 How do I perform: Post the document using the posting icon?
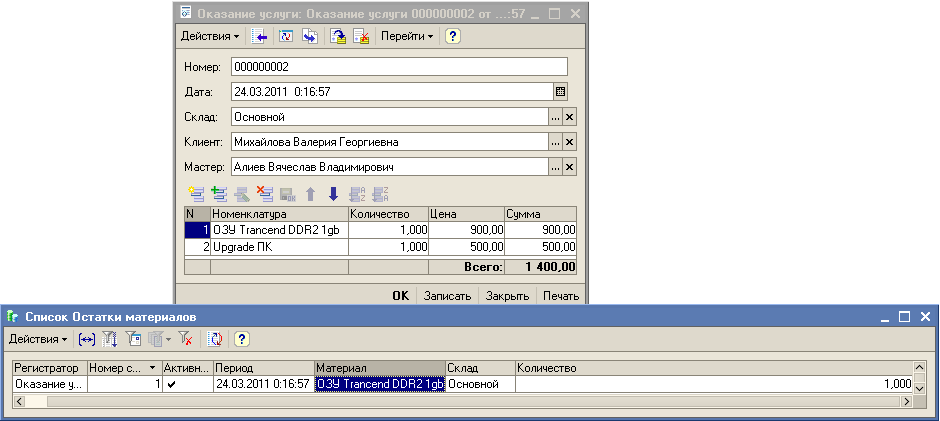(339, 37)
